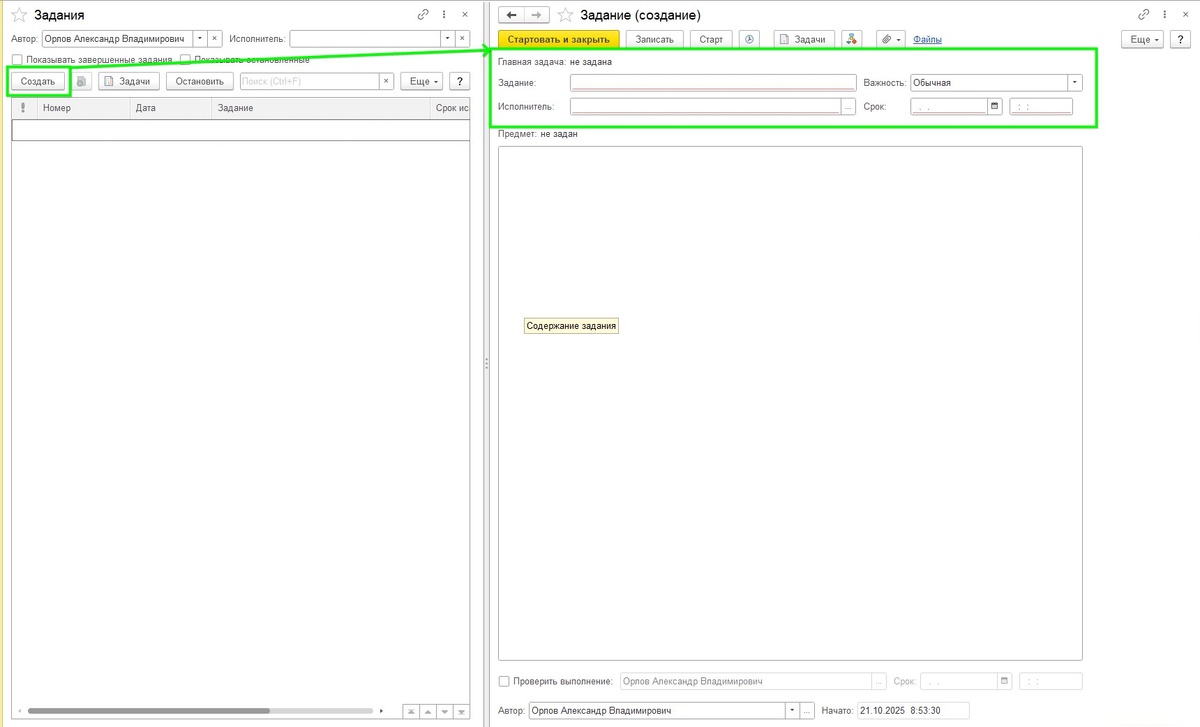The height and width of the screenshot is (727, 1200).
Task: Open Задачи in the Задание (создание) toolbar
Action: (x=804, y=39)
